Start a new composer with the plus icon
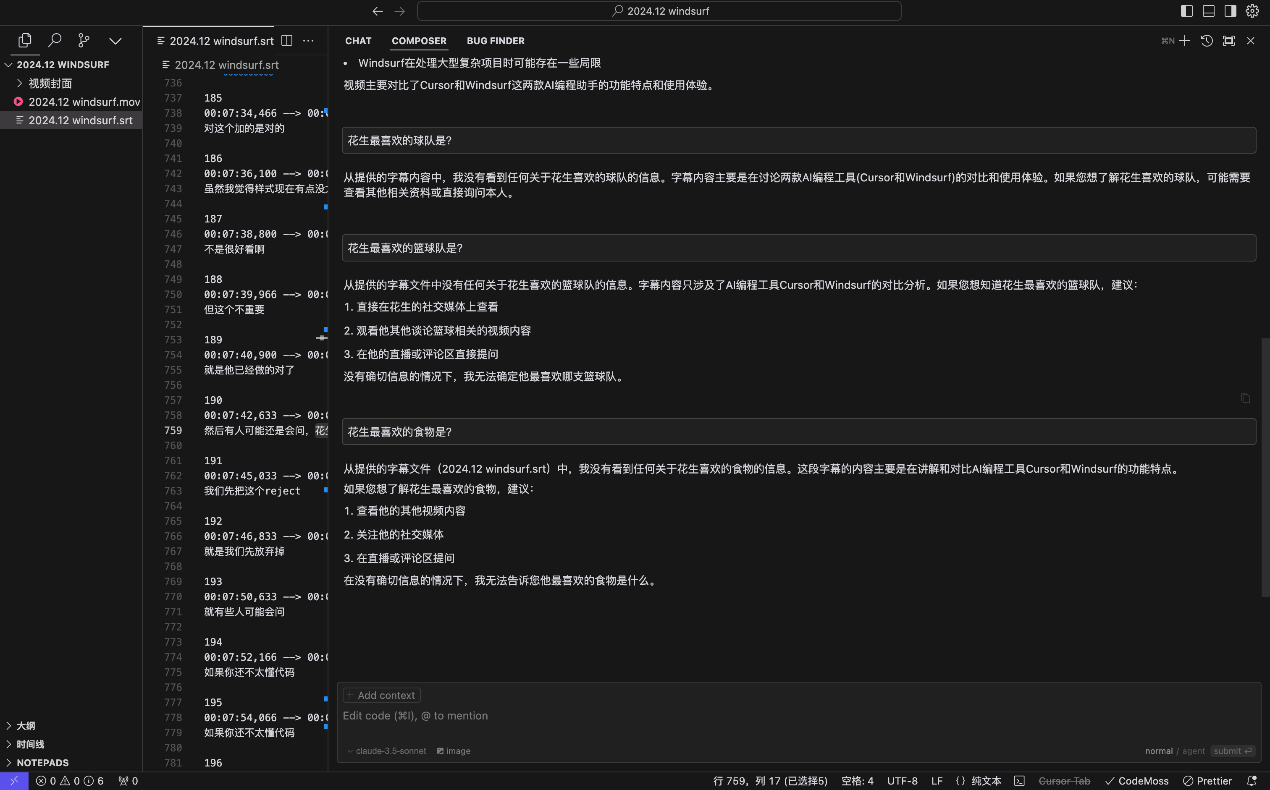Image resolution: width=1270 pixels, height=790 pixels. [1184, 41]
